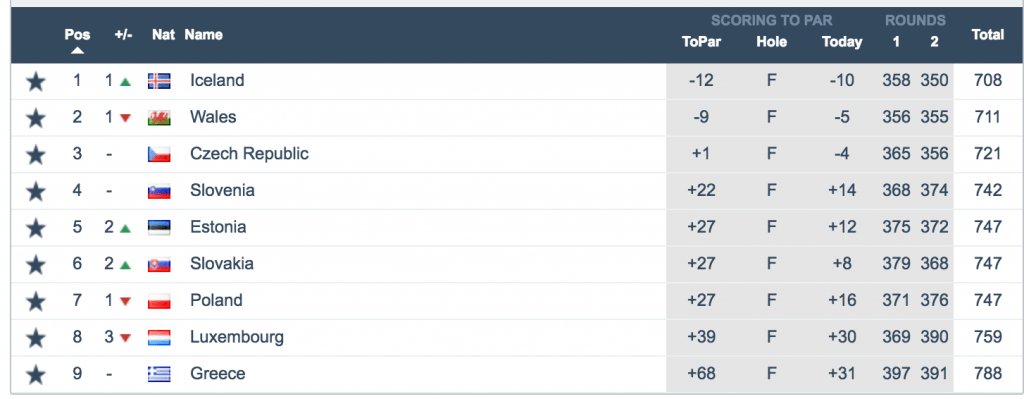Viewport: 1024px width, 399px height.
Task: Click Luxembourg's round 2 score 390
Action: point(935,337)
